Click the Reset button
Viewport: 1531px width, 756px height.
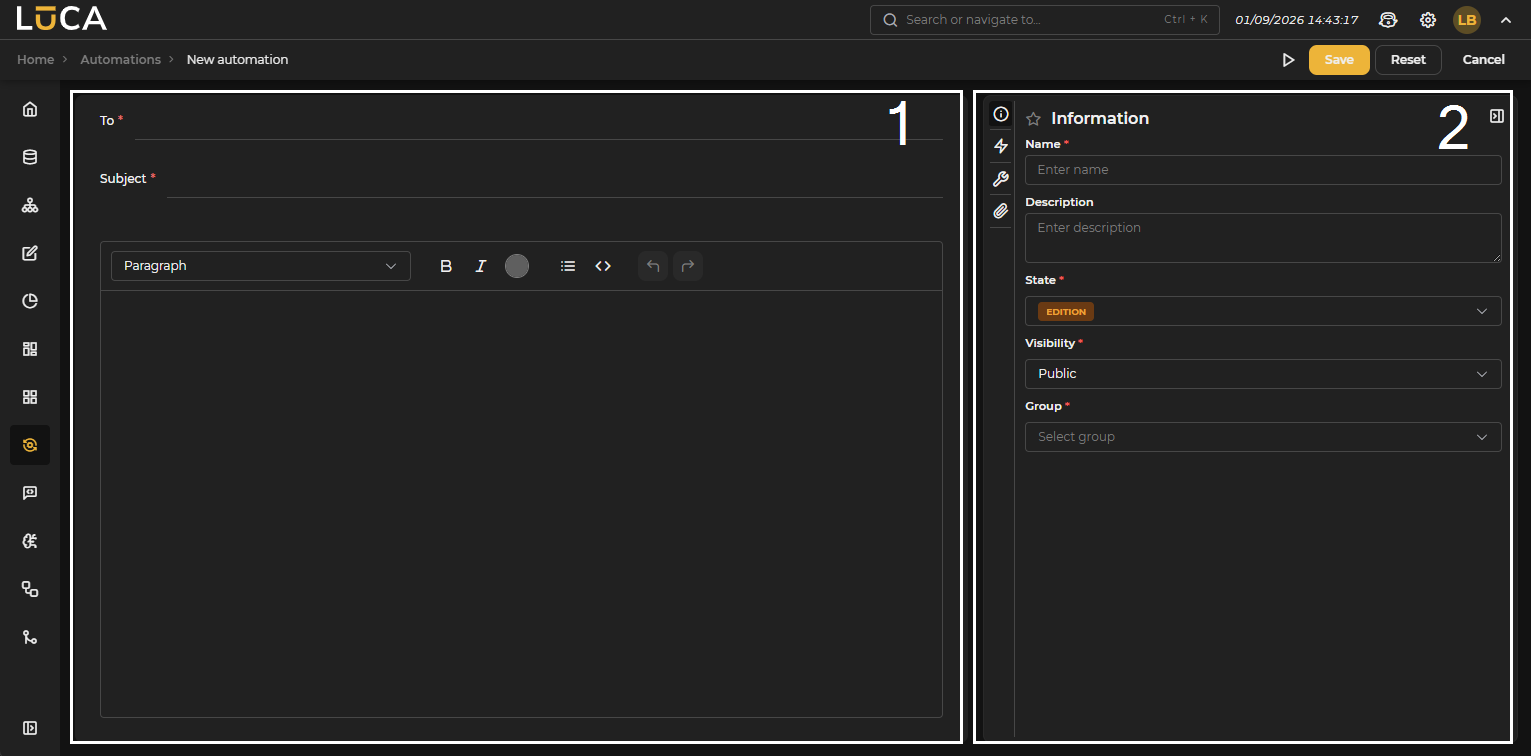pos(1408,60)
